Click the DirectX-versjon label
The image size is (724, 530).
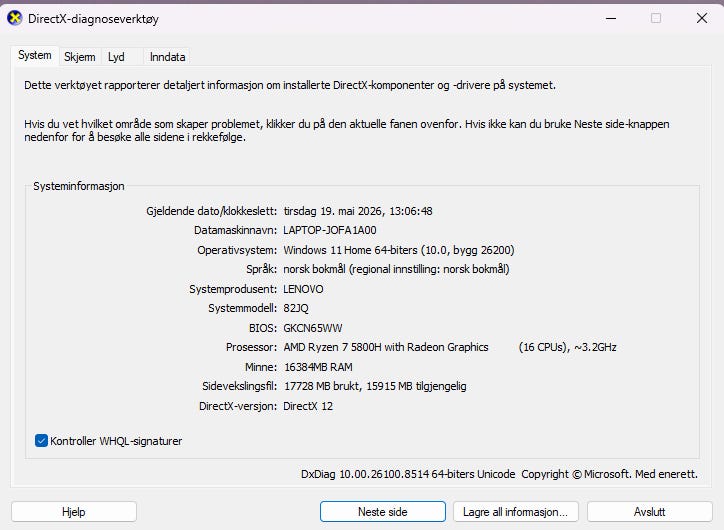click(x=238, y=406)
